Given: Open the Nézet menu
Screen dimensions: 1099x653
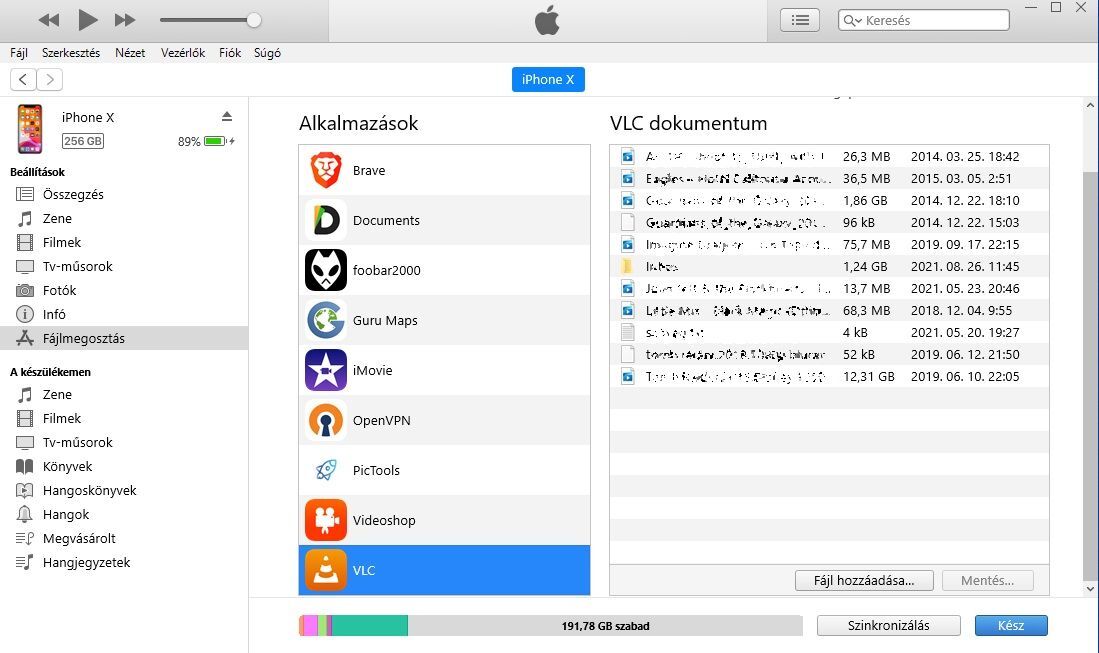Looking at the screenshot, I should (130, 53).
